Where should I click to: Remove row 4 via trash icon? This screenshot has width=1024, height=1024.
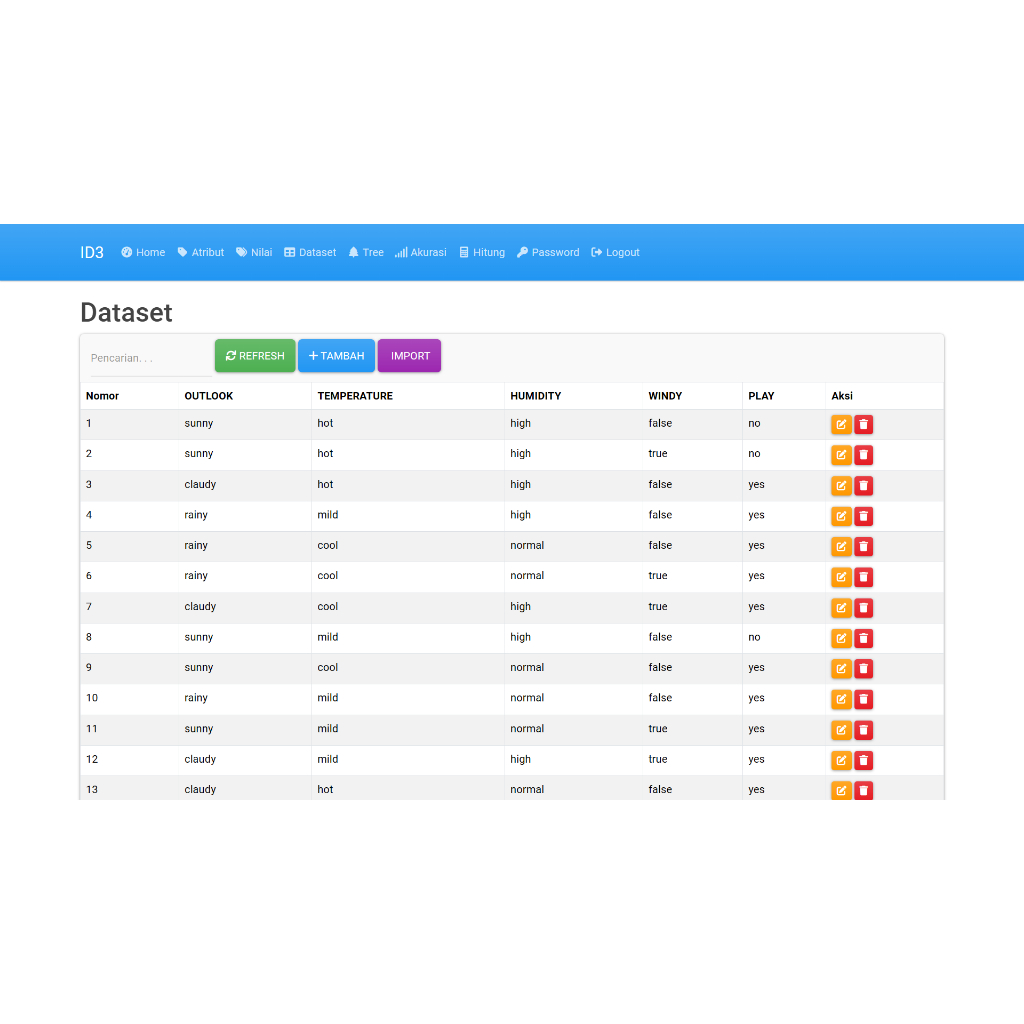pos(863,516)
